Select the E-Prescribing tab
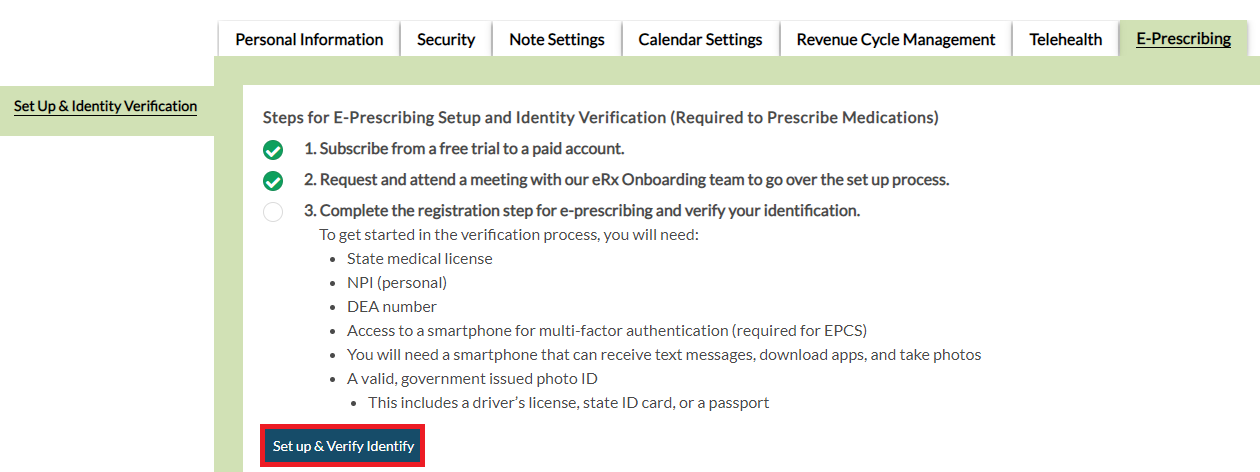This screenshot has width=1260, height=472. pyautogui.click(x=1183, y=39)
